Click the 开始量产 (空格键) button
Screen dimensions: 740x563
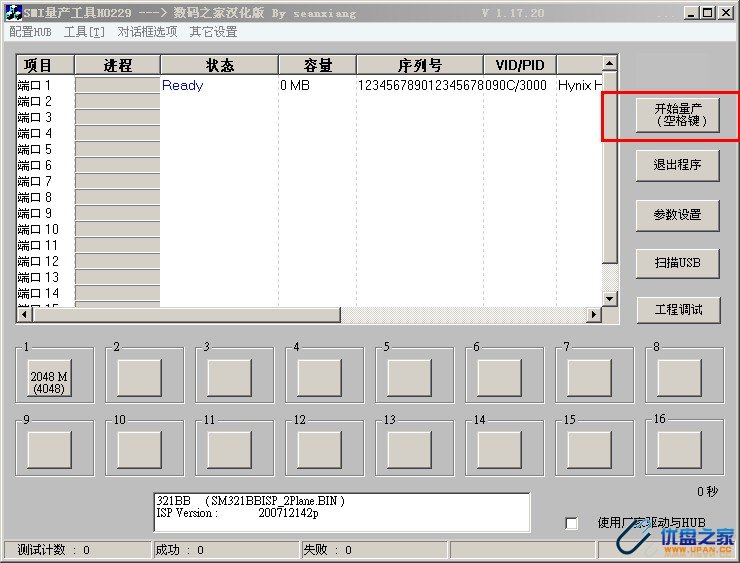coord(678,115)
